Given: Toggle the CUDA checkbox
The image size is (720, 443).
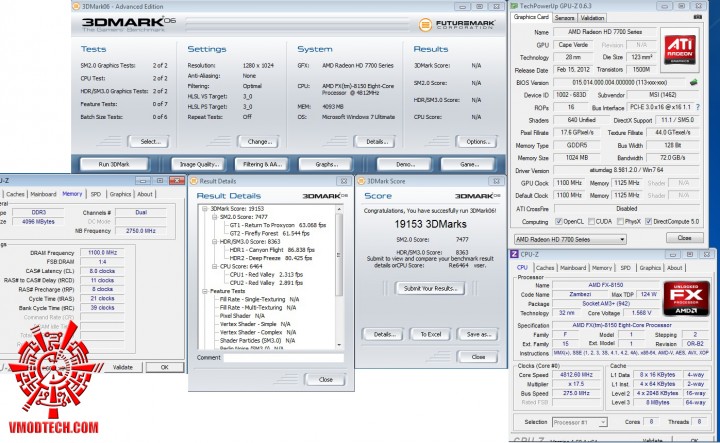Looking at the screenshot, I should (x=591, y=221).
